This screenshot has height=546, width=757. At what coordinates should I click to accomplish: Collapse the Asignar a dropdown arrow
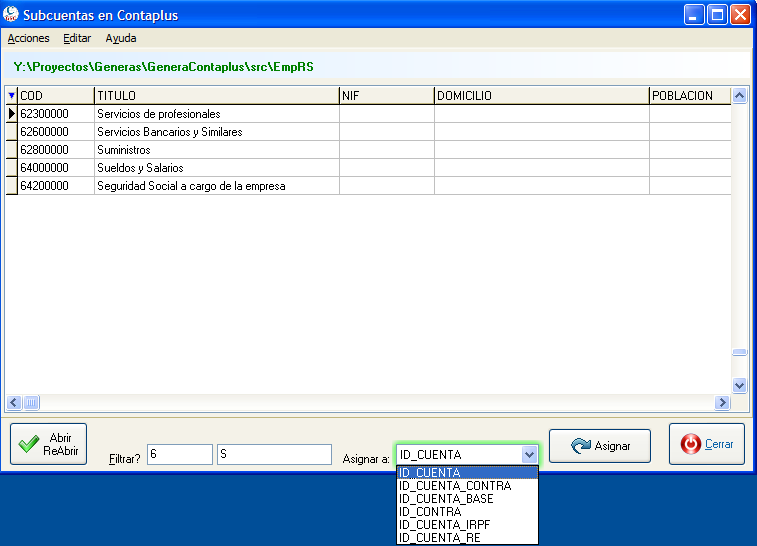pos(529,454)
